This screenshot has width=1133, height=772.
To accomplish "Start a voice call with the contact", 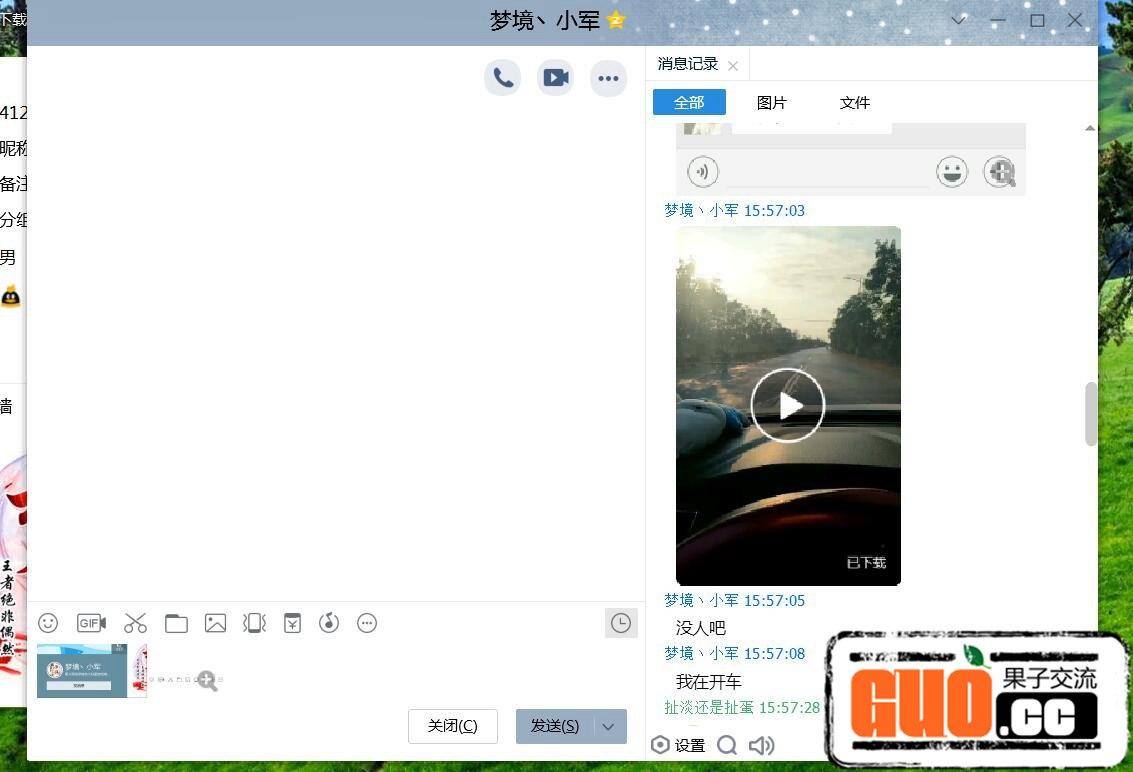I will click(503, 78).
